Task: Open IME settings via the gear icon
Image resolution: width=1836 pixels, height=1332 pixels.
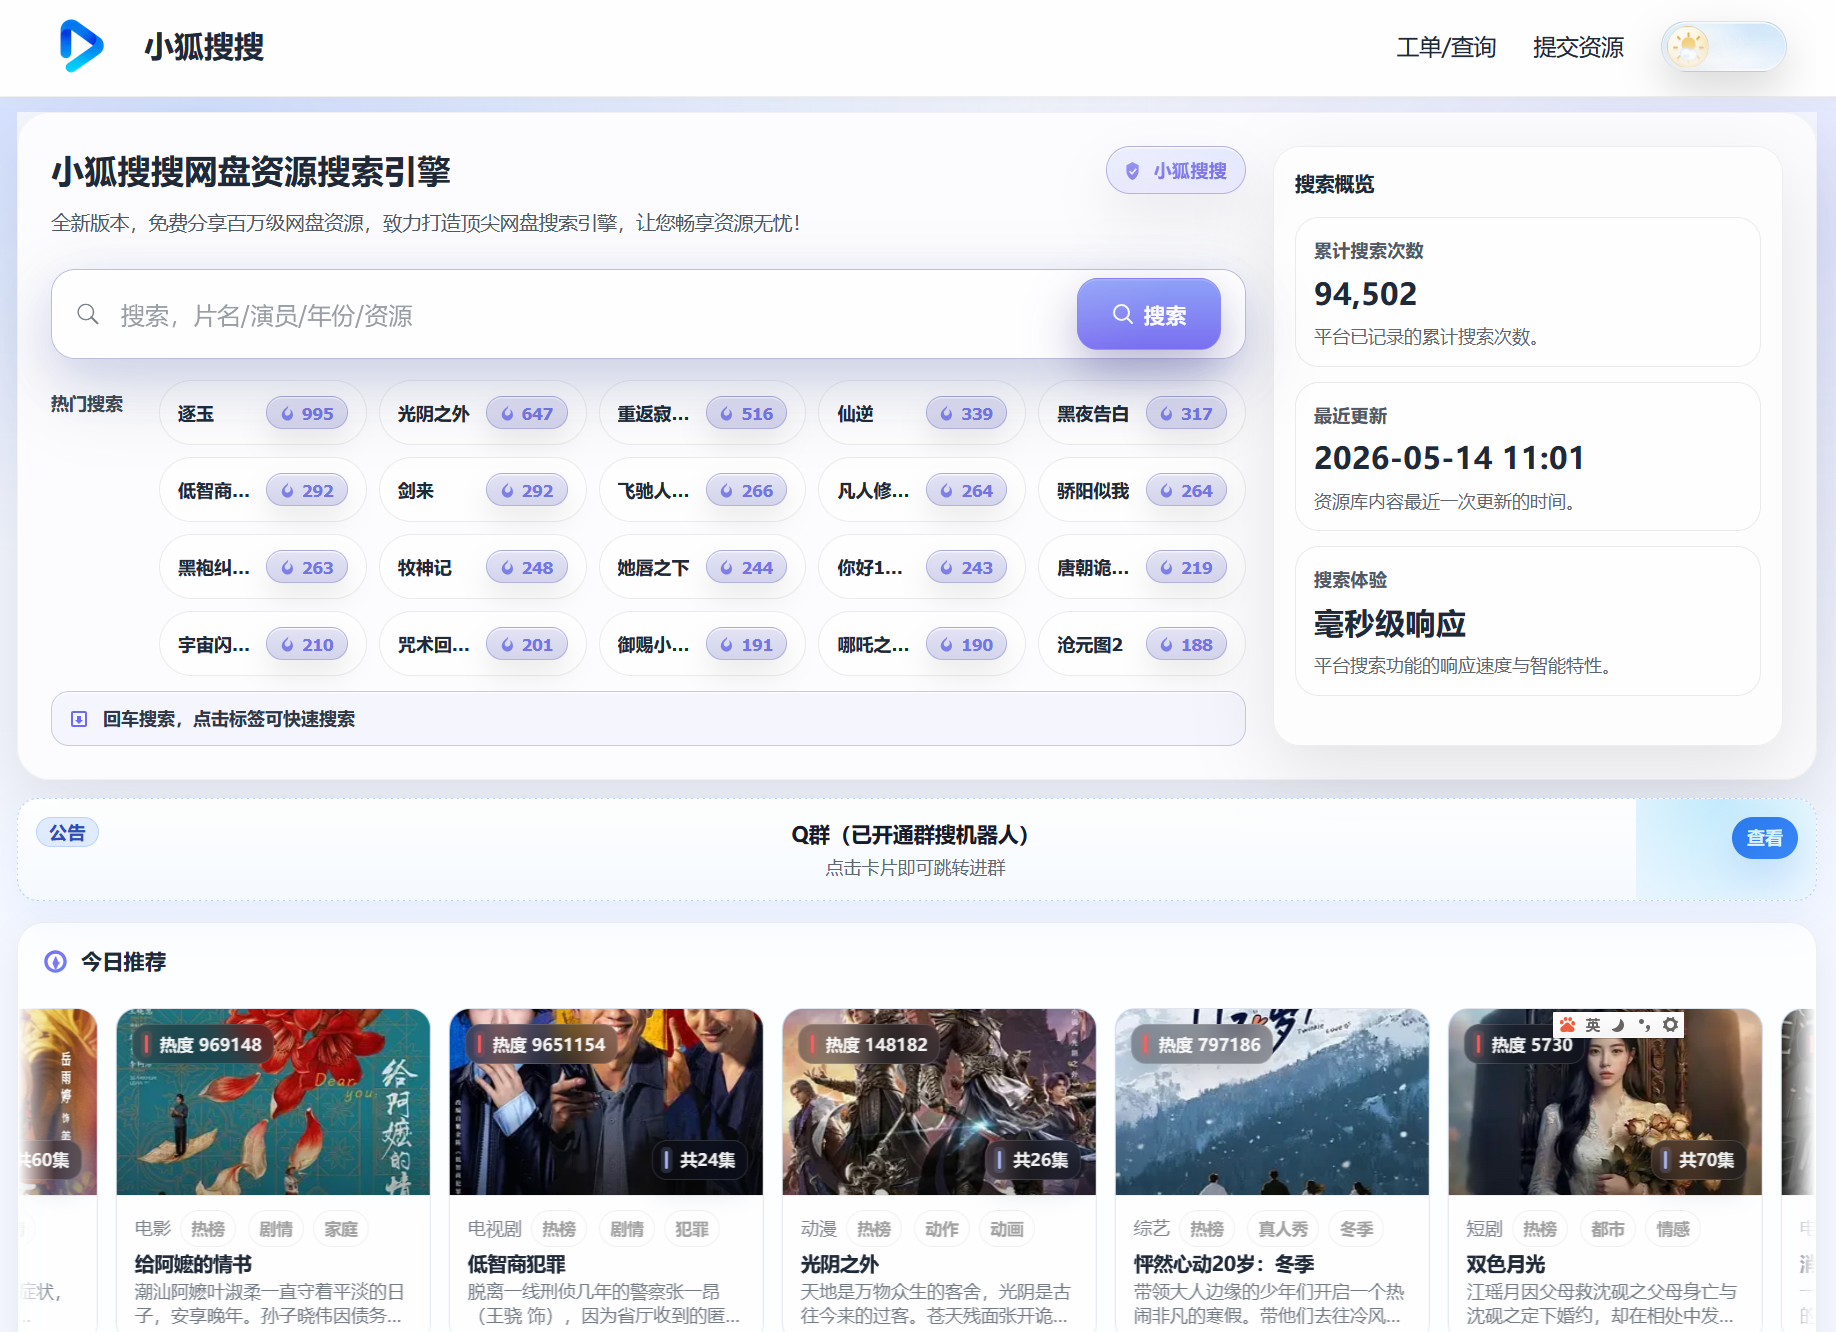Action: 1670,1025
